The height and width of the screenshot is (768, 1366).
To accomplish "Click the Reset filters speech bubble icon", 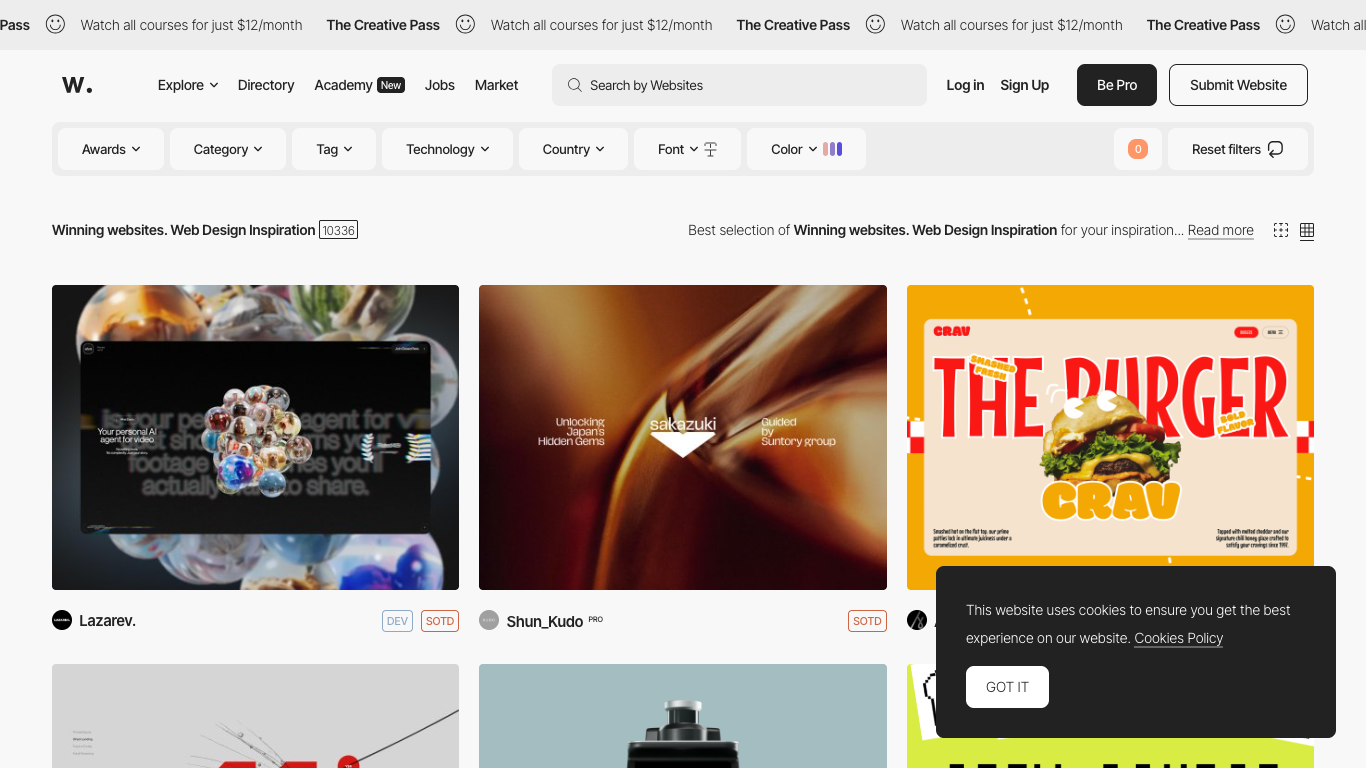I will coord(1275,149).
